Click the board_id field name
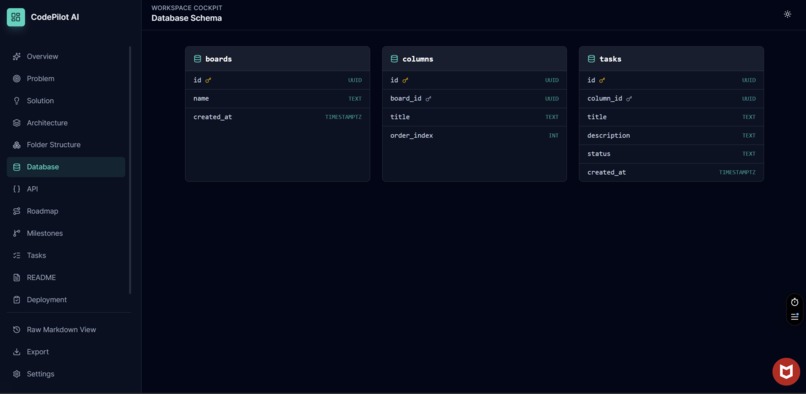Screen dimensions: 806x394 tap(406, 98)
